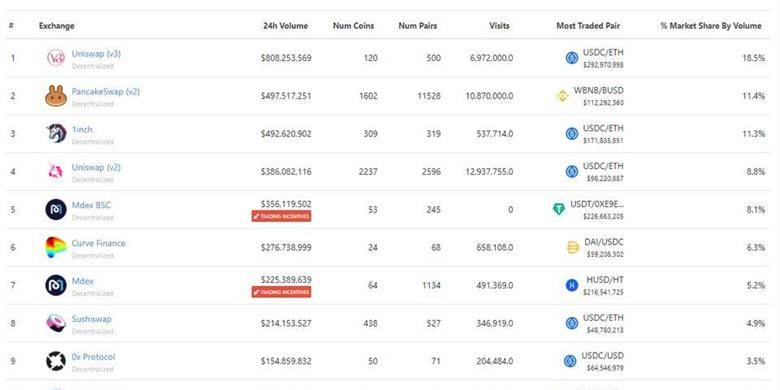Click the Sushiswap sushi logo
Screen dimensions: 780x390
[56, 323]
